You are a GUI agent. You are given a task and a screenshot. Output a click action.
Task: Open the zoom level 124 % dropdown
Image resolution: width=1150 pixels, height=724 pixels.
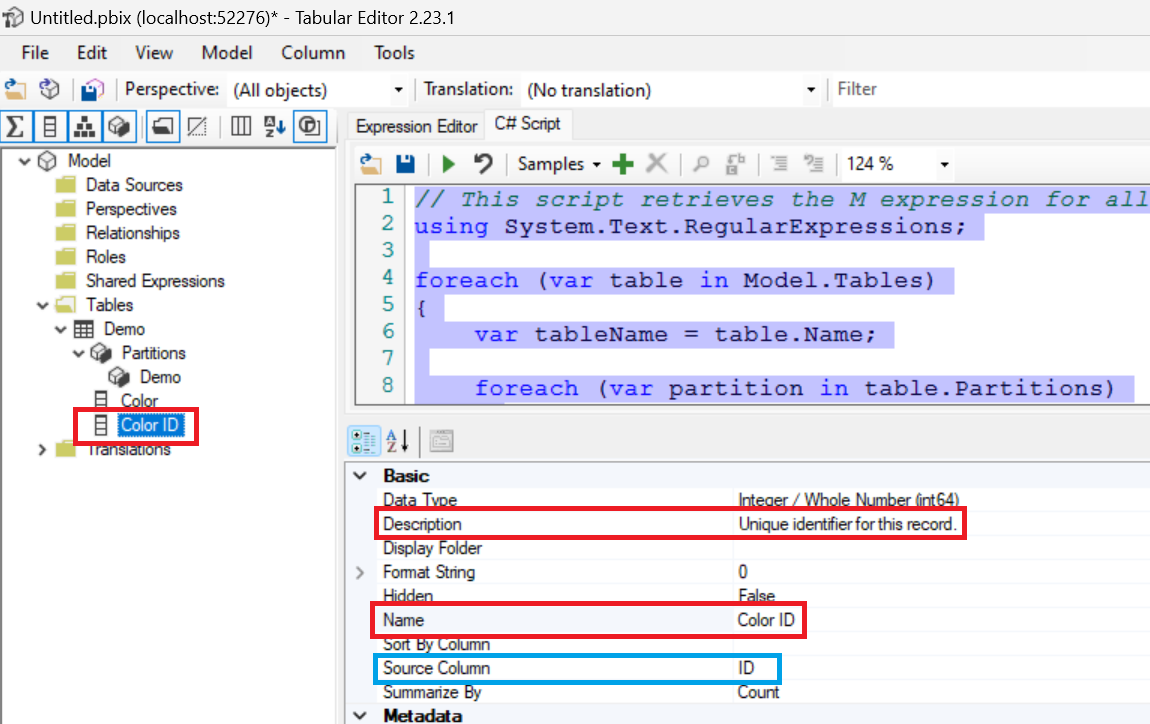pyautogui.click(x=944, y=164)
